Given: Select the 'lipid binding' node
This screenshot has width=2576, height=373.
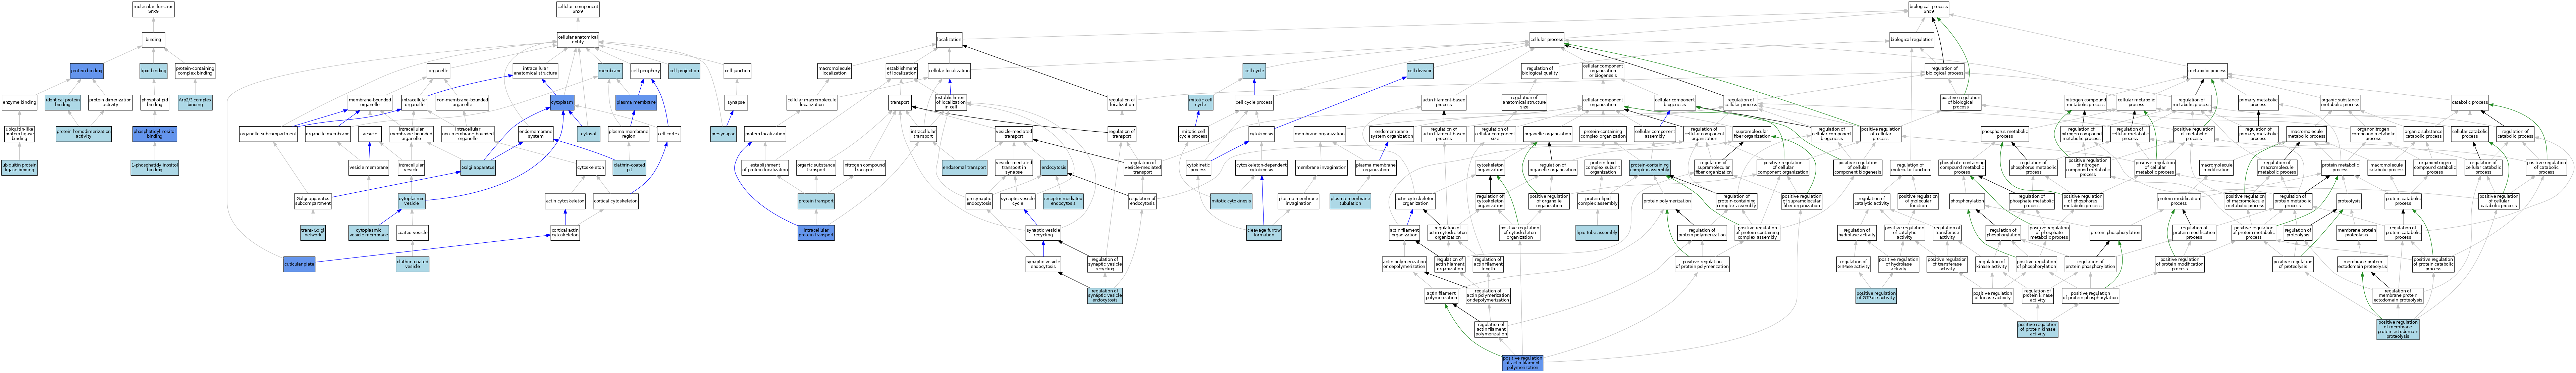Looking at the screenshot, I should (153, 71).
